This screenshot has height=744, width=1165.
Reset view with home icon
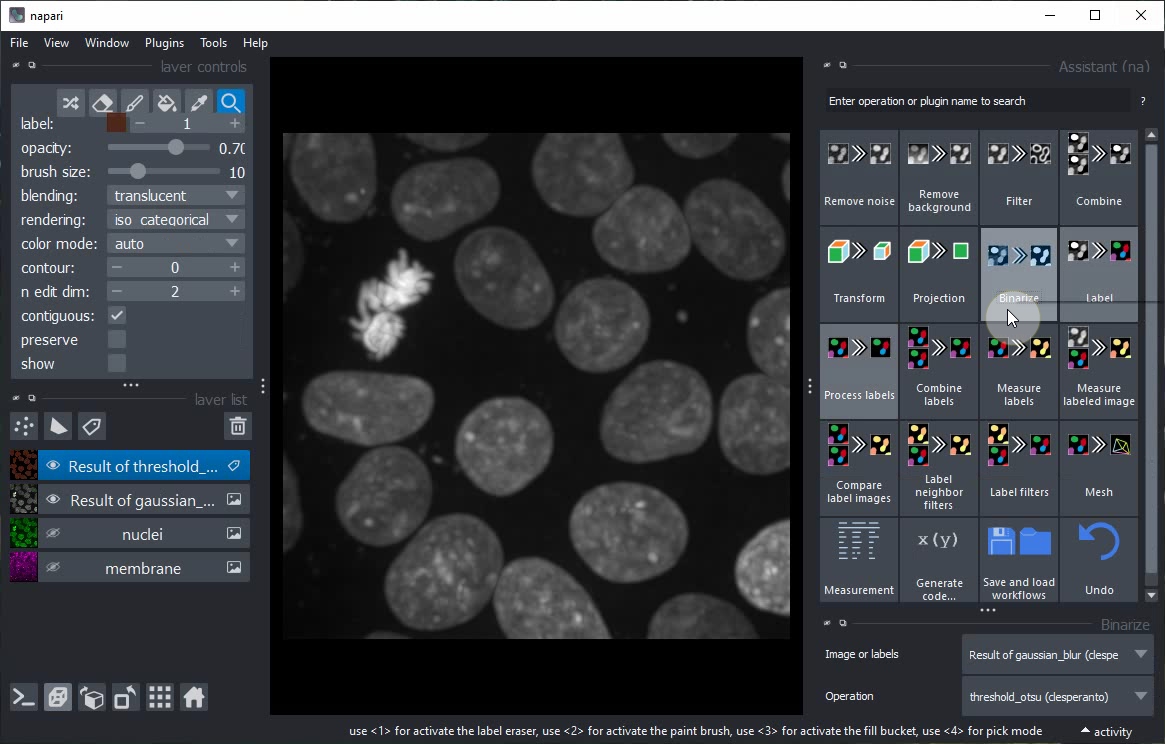(x=194, y=697)
